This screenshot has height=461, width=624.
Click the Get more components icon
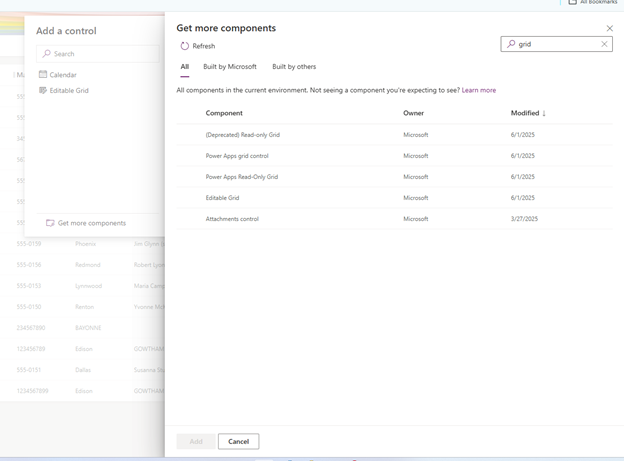[50, 223]
